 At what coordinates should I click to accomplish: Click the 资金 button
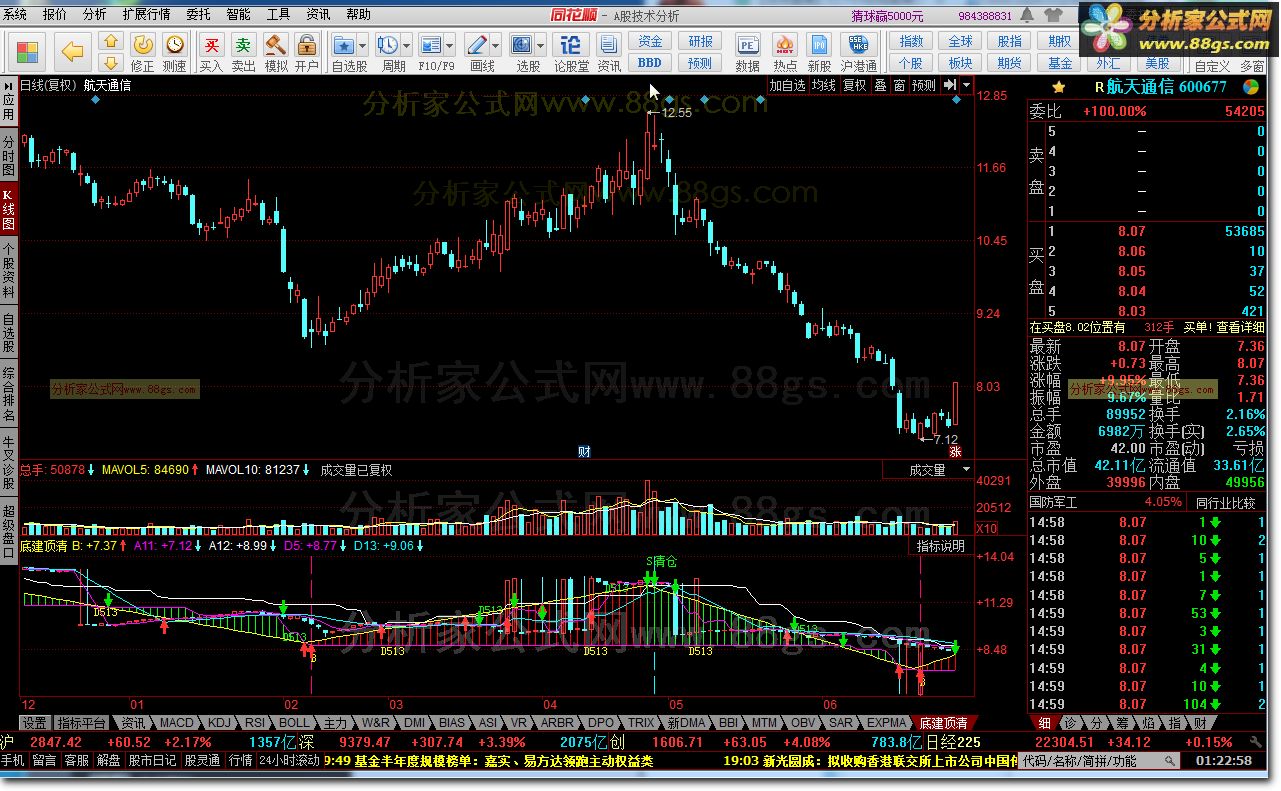[x=651, y=42]
